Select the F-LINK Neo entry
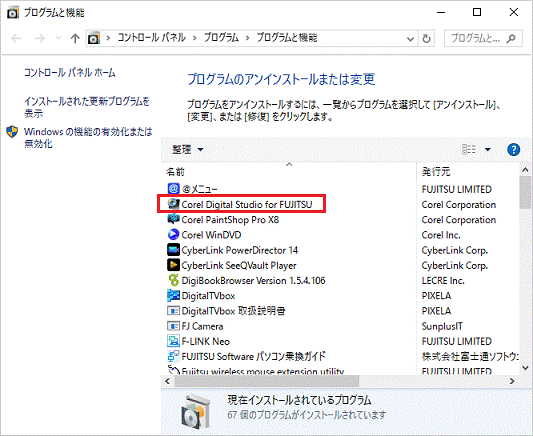The height and width of the screenshot is (436, 533). tap(206, 341)
